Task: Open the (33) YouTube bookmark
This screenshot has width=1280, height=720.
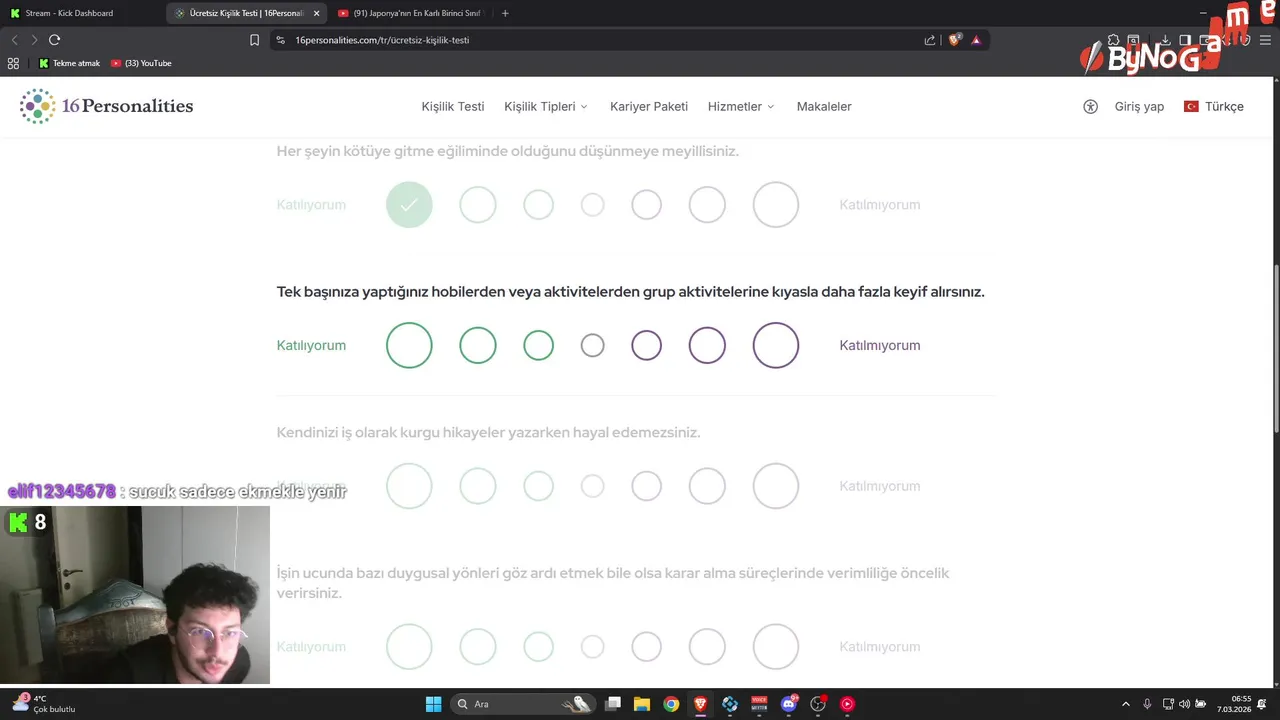Action: 141,63
